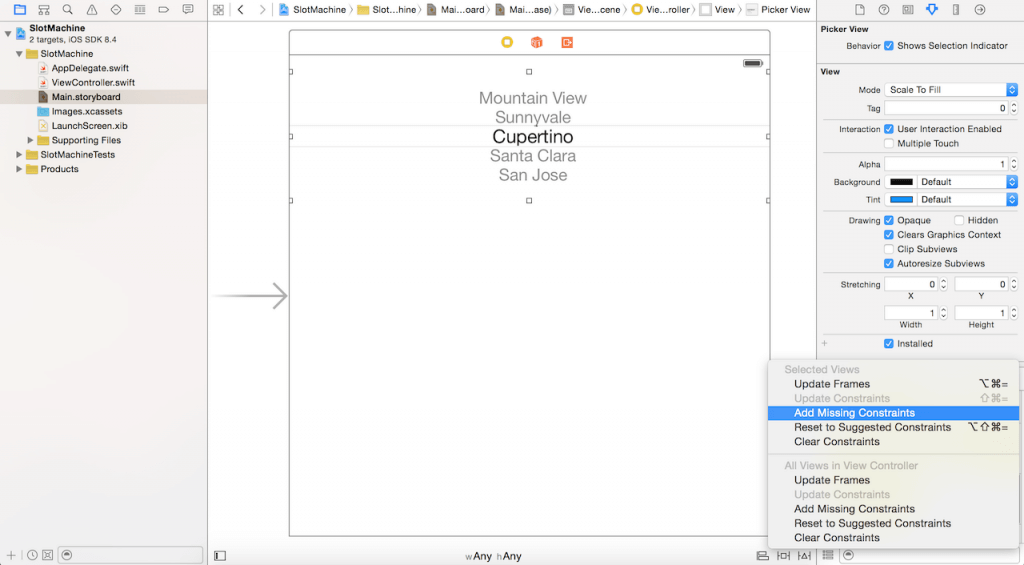The width and height of the screenshot is (1024, 565).
Task: Open the Background Default dropdown
Action: (967, 182)
